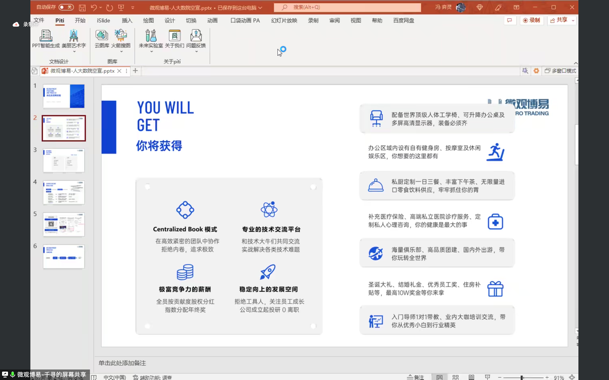The height and width of the screenshot is (380, 609).
Task: Click the 录制 record button
Action: (x=532, y=20)
